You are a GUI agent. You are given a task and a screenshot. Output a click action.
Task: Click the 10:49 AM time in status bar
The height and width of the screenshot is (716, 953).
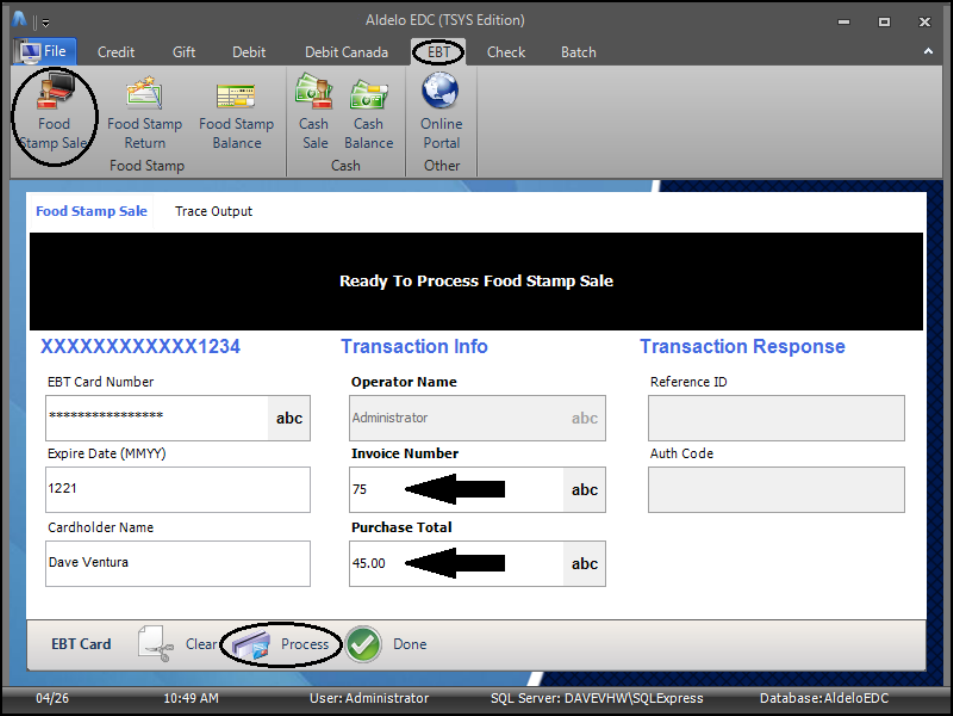(x=191, y=698)
